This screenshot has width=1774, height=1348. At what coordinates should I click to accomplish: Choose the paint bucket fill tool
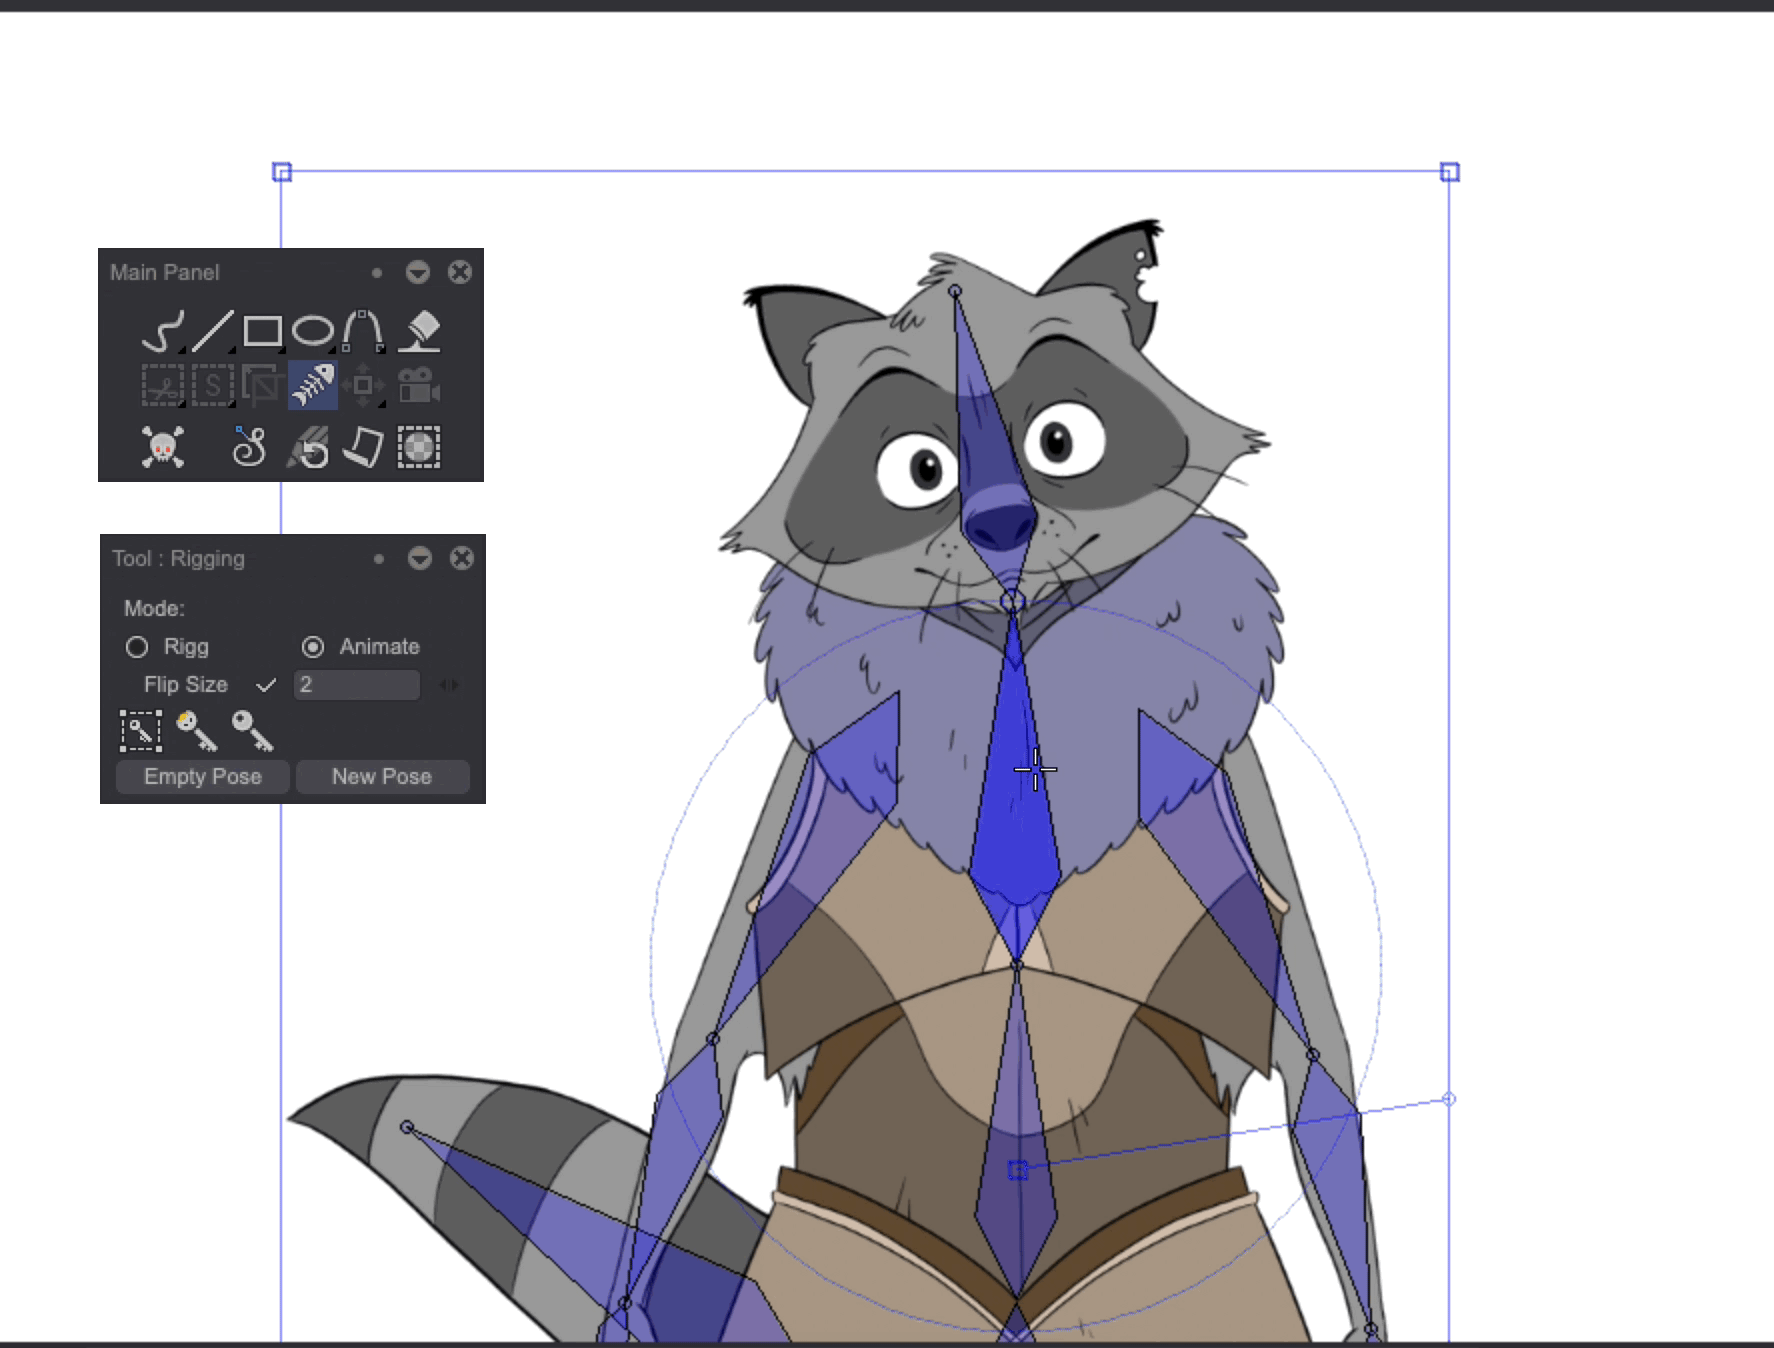tap(420, 332)
